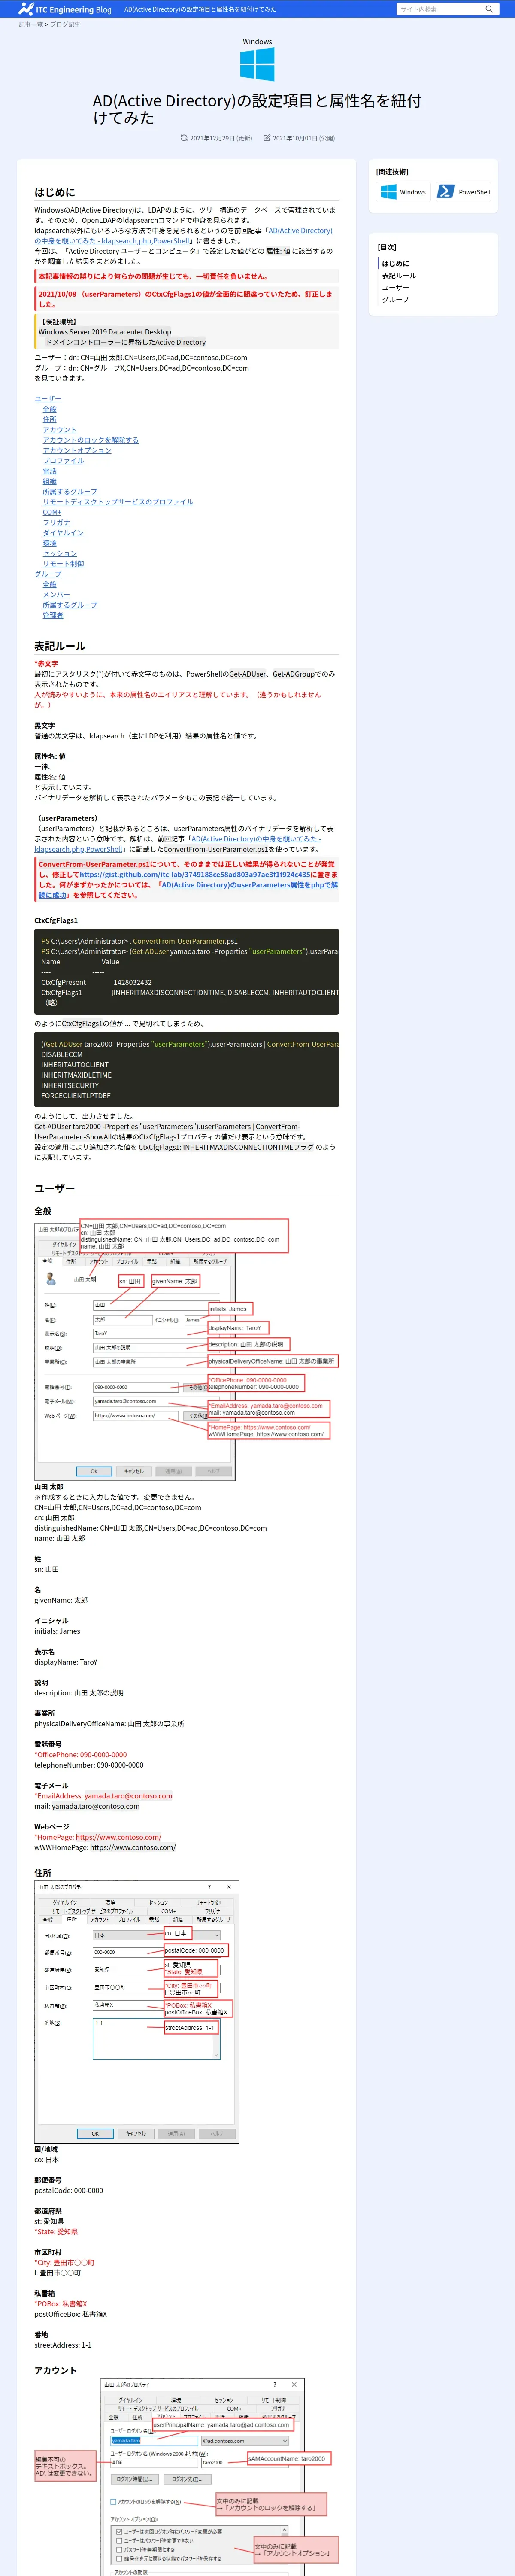Open the gist.github.com itc-lab link
This screenshot has width=515, height=2576.
click(195, 875)
